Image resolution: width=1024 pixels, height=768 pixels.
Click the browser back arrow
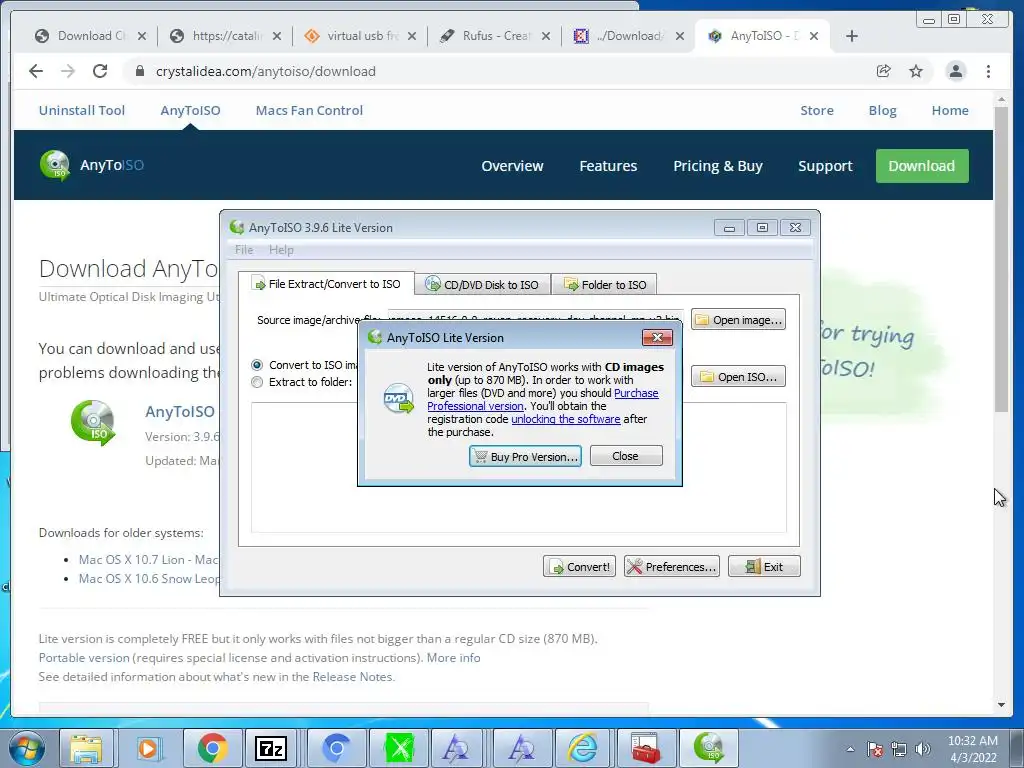point(36,71)
